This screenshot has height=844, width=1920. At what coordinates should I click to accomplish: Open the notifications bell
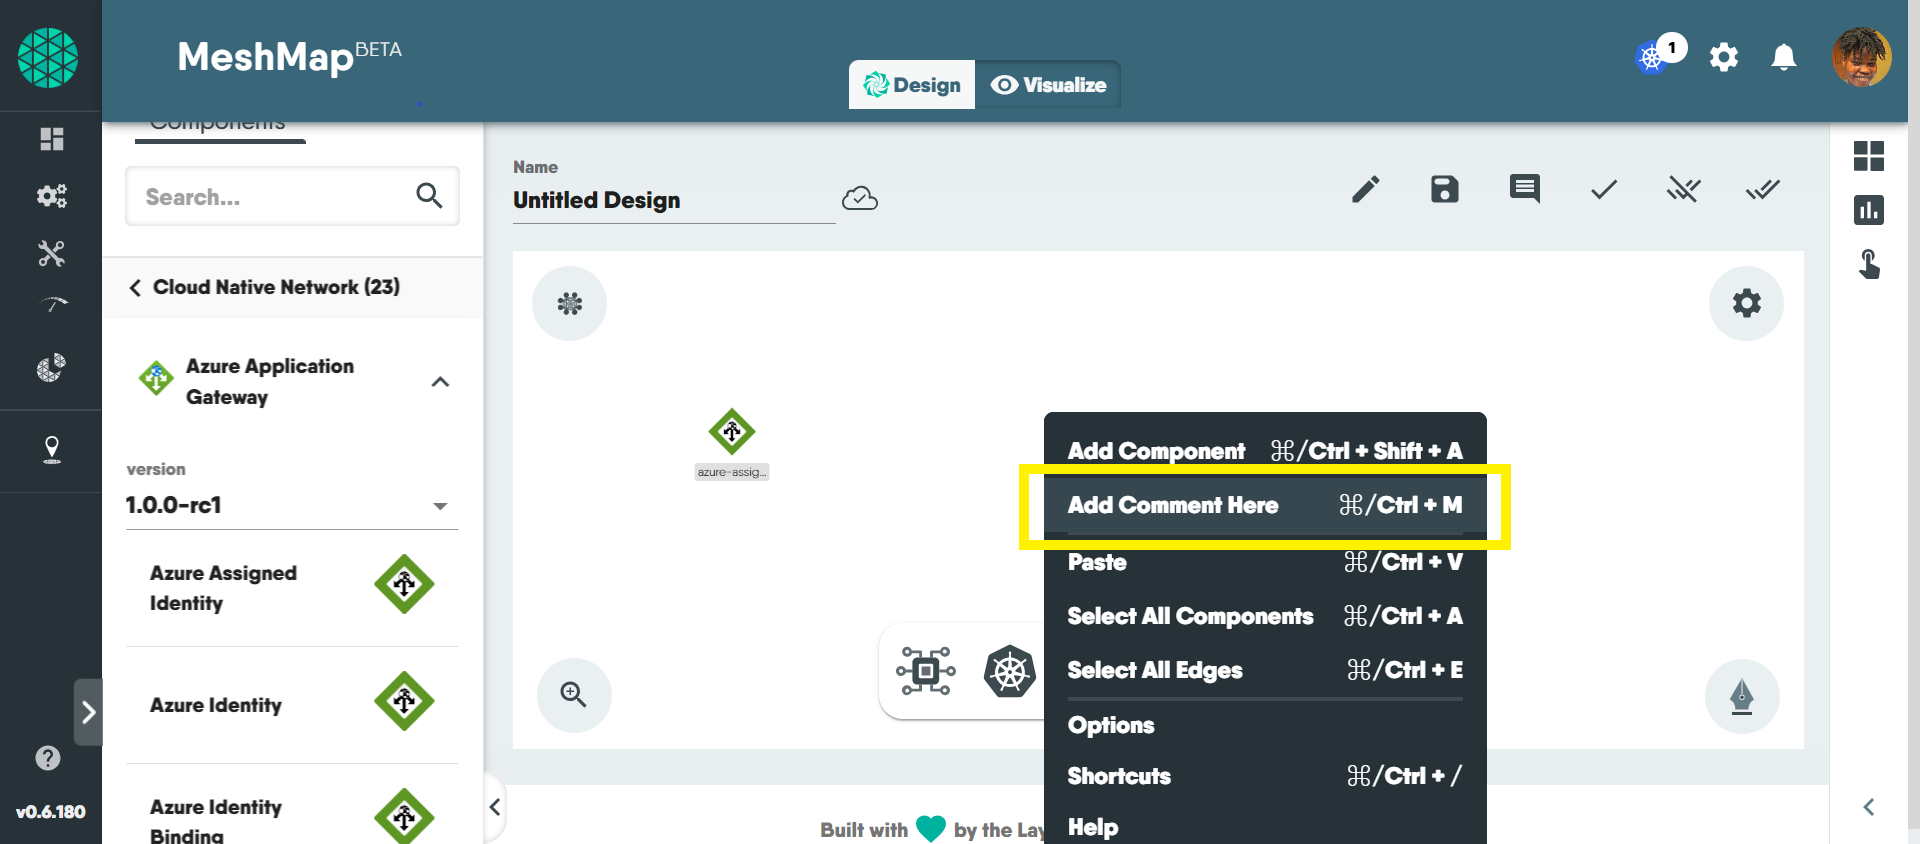click(x=1783, y=58)
